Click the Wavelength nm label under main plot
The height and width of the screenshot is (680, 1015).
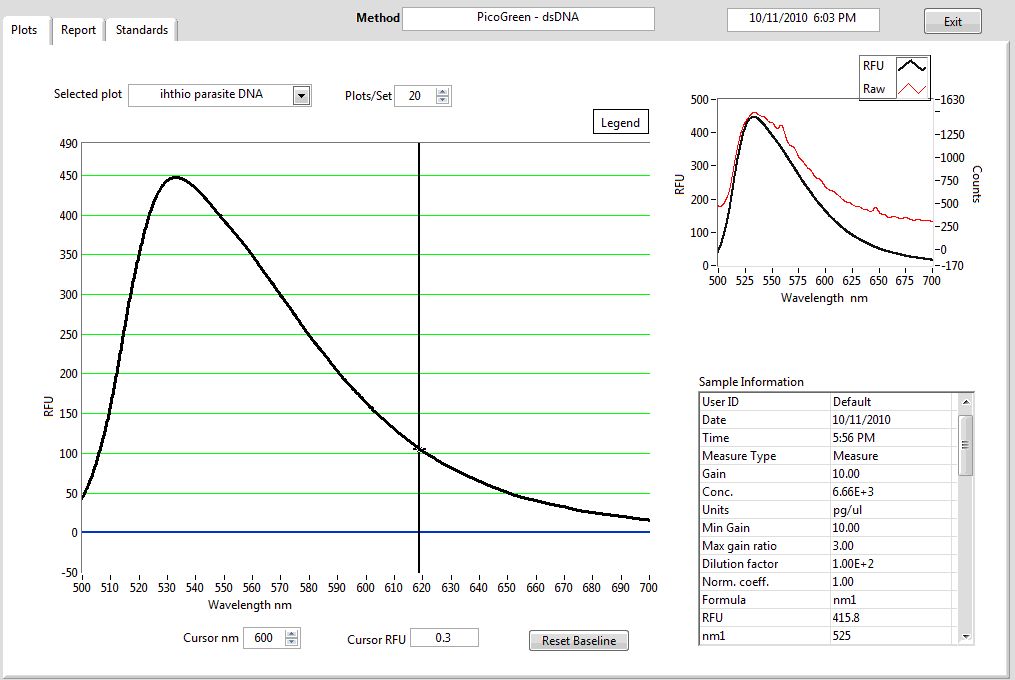(x=250, y=605)
